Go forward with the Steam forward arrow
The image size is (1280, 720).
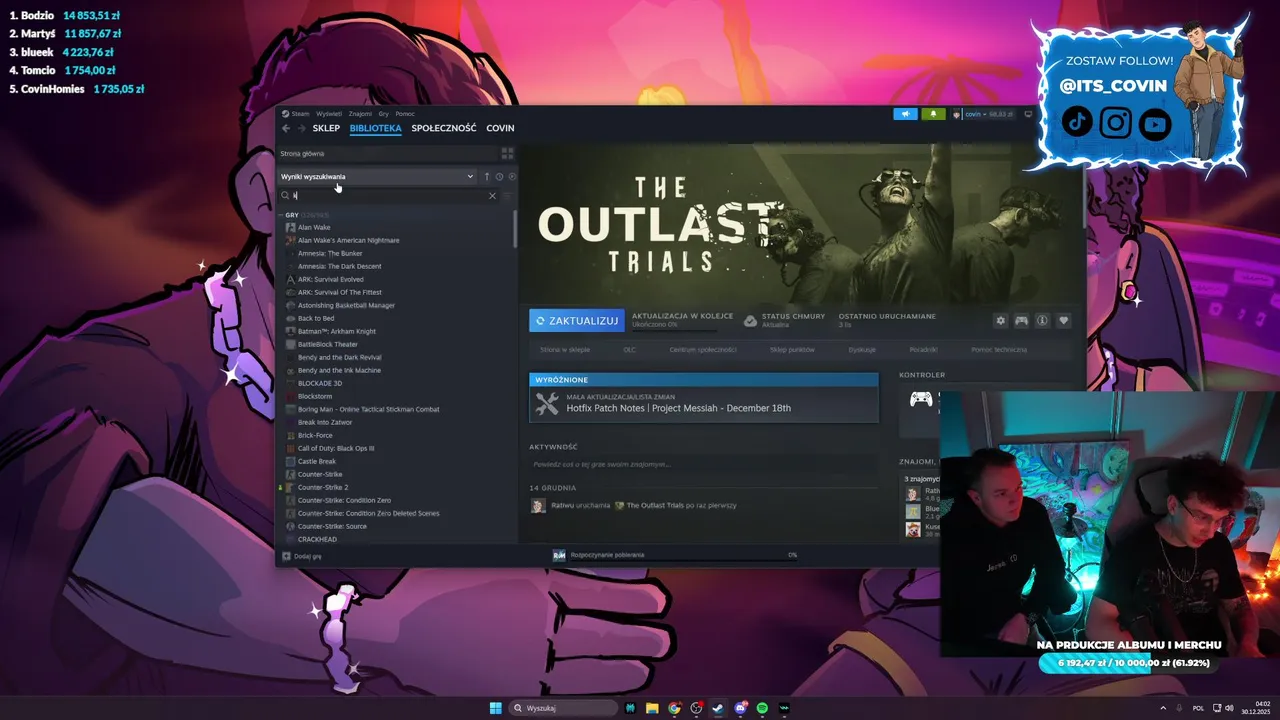[301, 128]
